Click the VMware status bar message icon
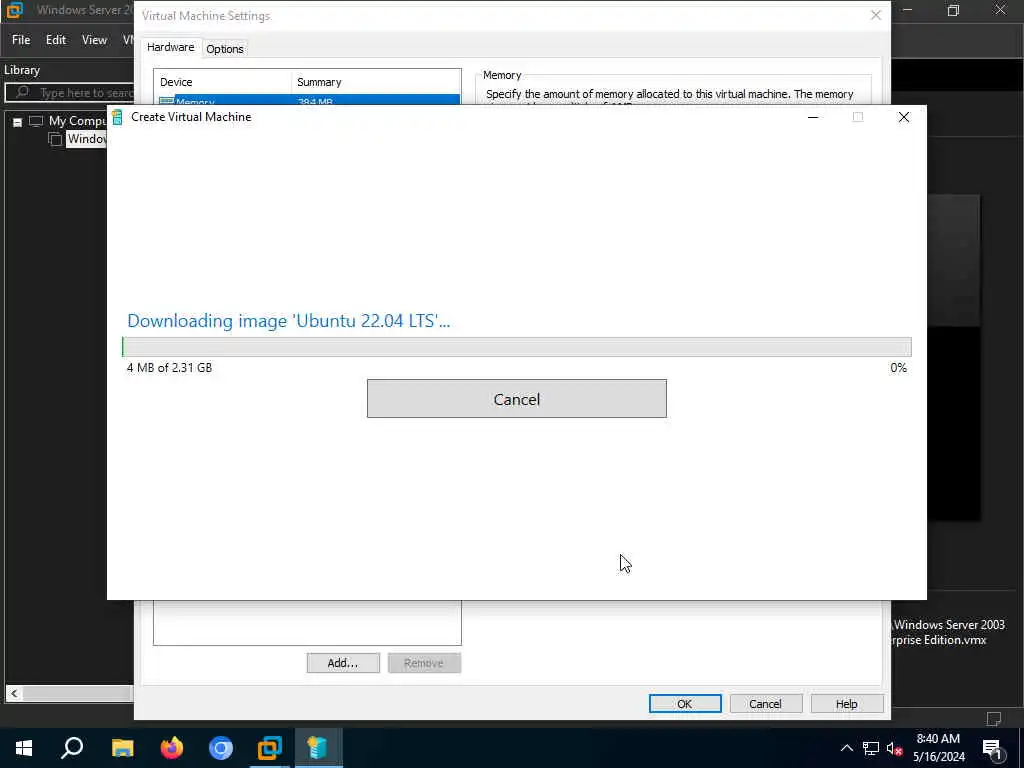The width and height of the screenshot is (1024, 768). [x=993, y=718]
